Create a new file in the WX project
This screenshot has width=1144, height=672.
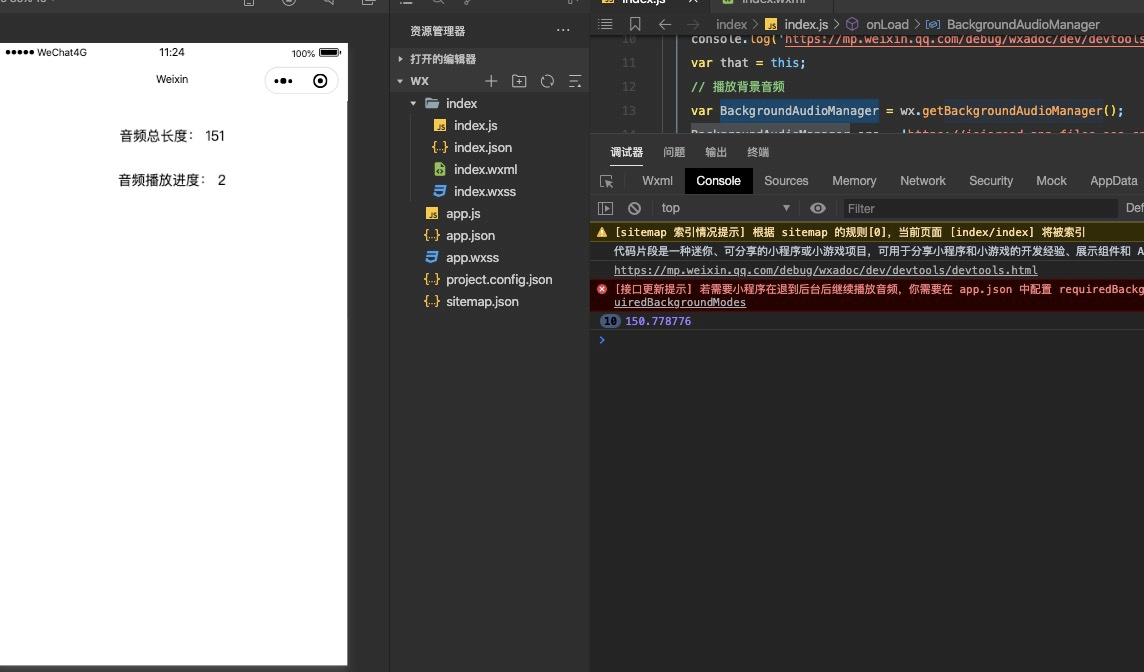click(491, 81)
